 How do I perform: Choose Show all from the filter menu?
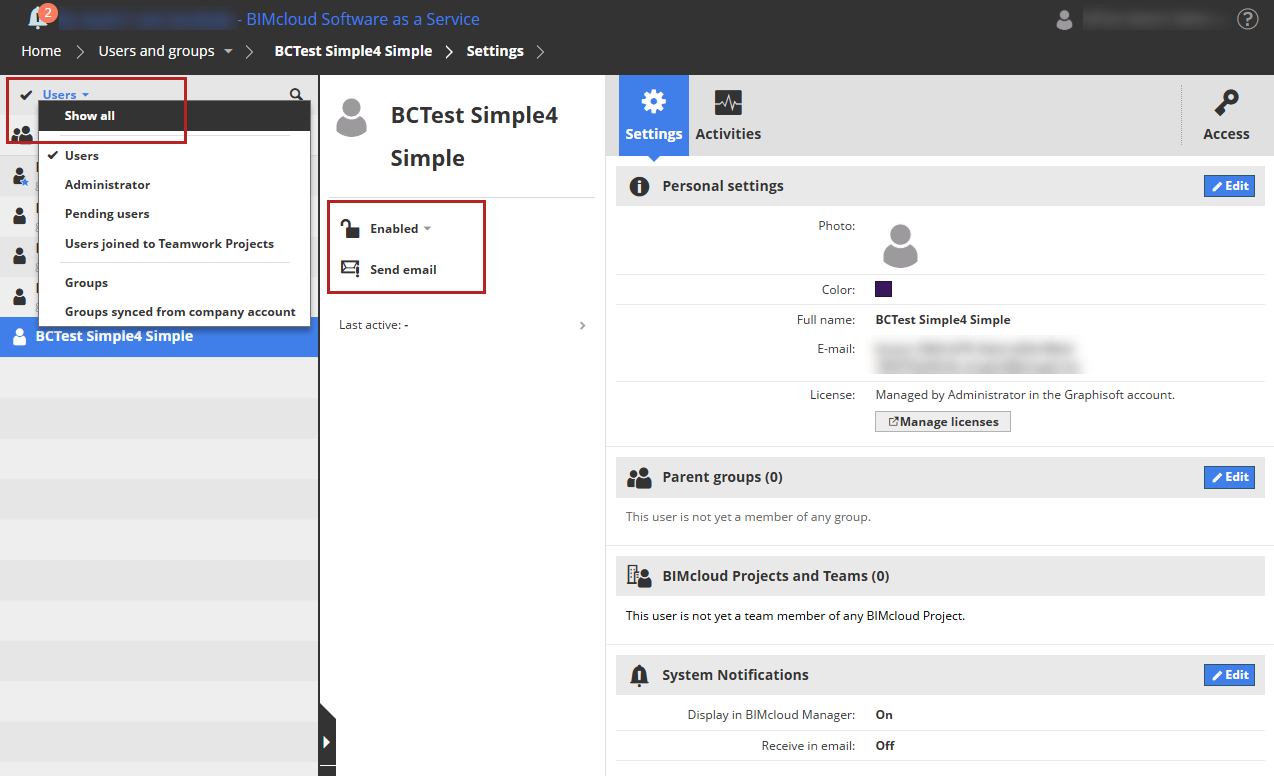(x=90, y=116)
